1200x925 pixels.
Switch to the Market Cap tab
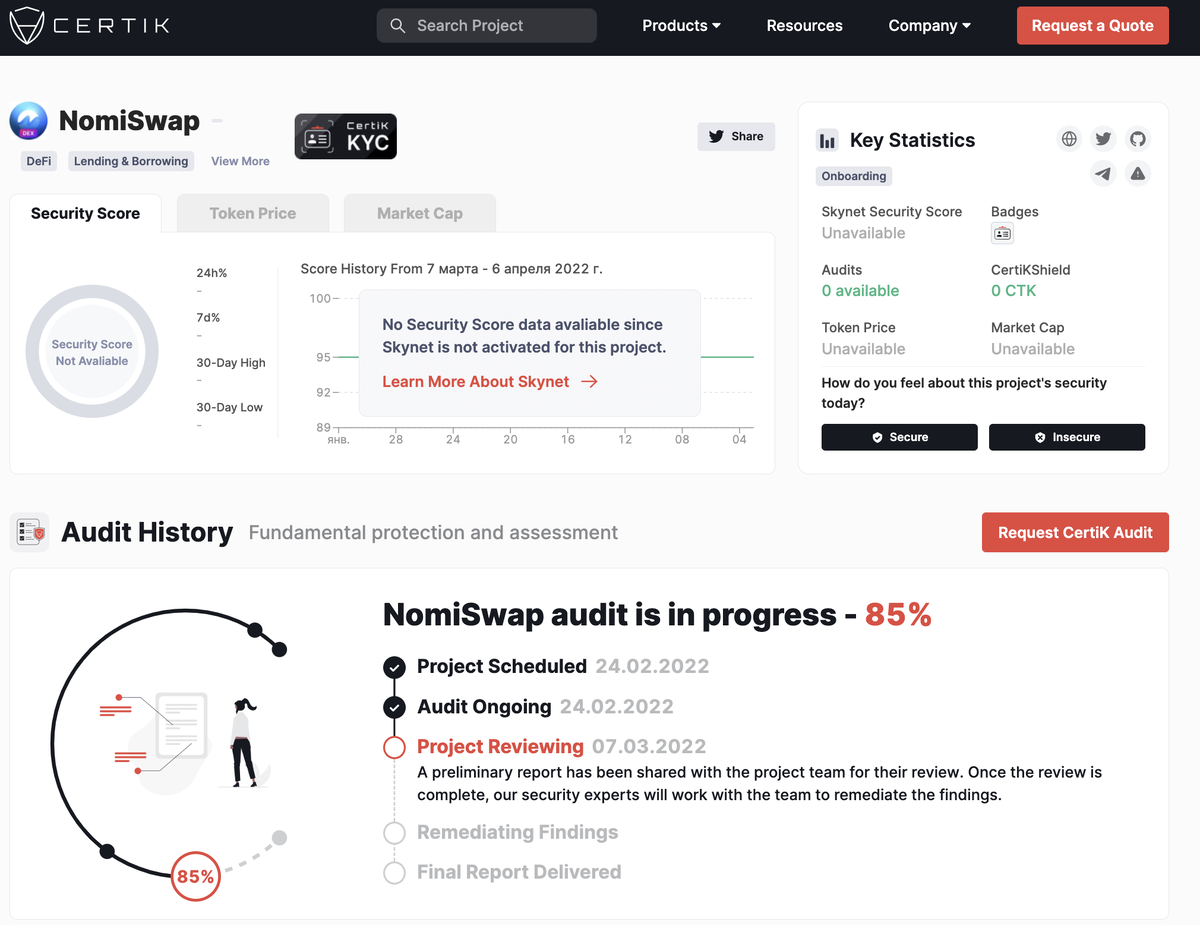tap(420, 213)
